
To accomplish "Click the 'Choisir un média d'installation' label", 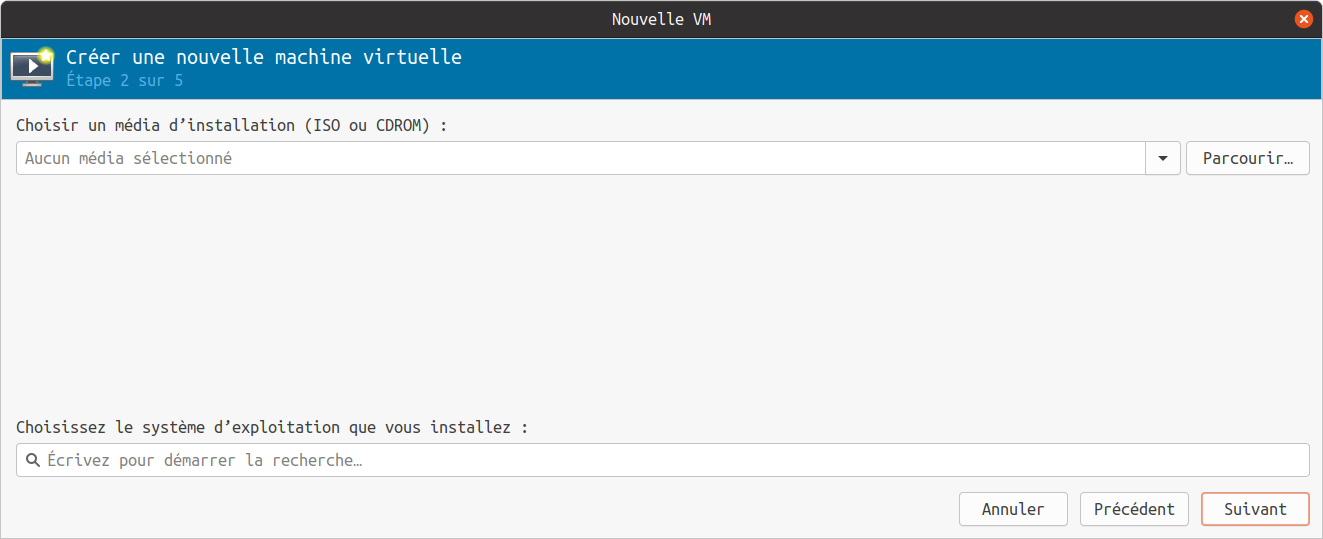I will pyautogui.click(x=150, y=126).
